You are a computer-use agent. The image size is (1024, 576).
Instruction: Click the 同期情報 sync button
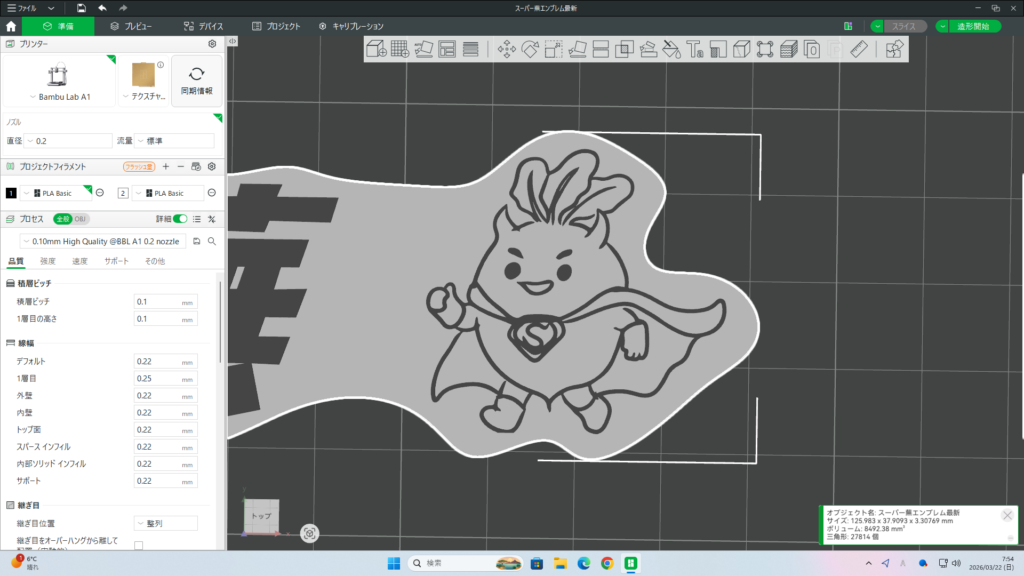click(196, 80)
